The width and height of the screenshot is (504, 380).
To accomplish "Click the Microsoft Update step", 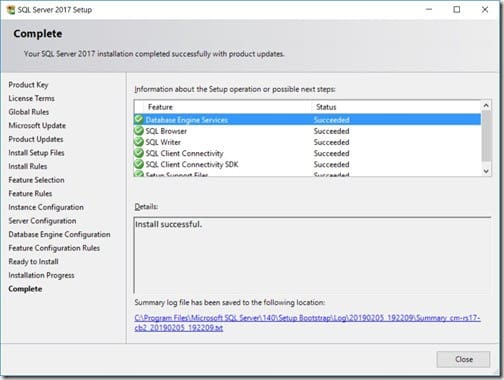I will (37, 125).
